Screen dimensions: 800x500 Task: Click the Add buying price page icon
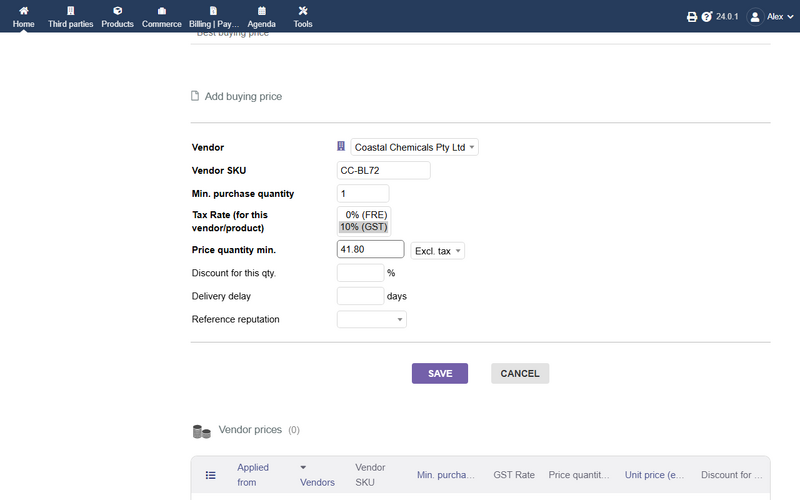[x=195, y=96]
